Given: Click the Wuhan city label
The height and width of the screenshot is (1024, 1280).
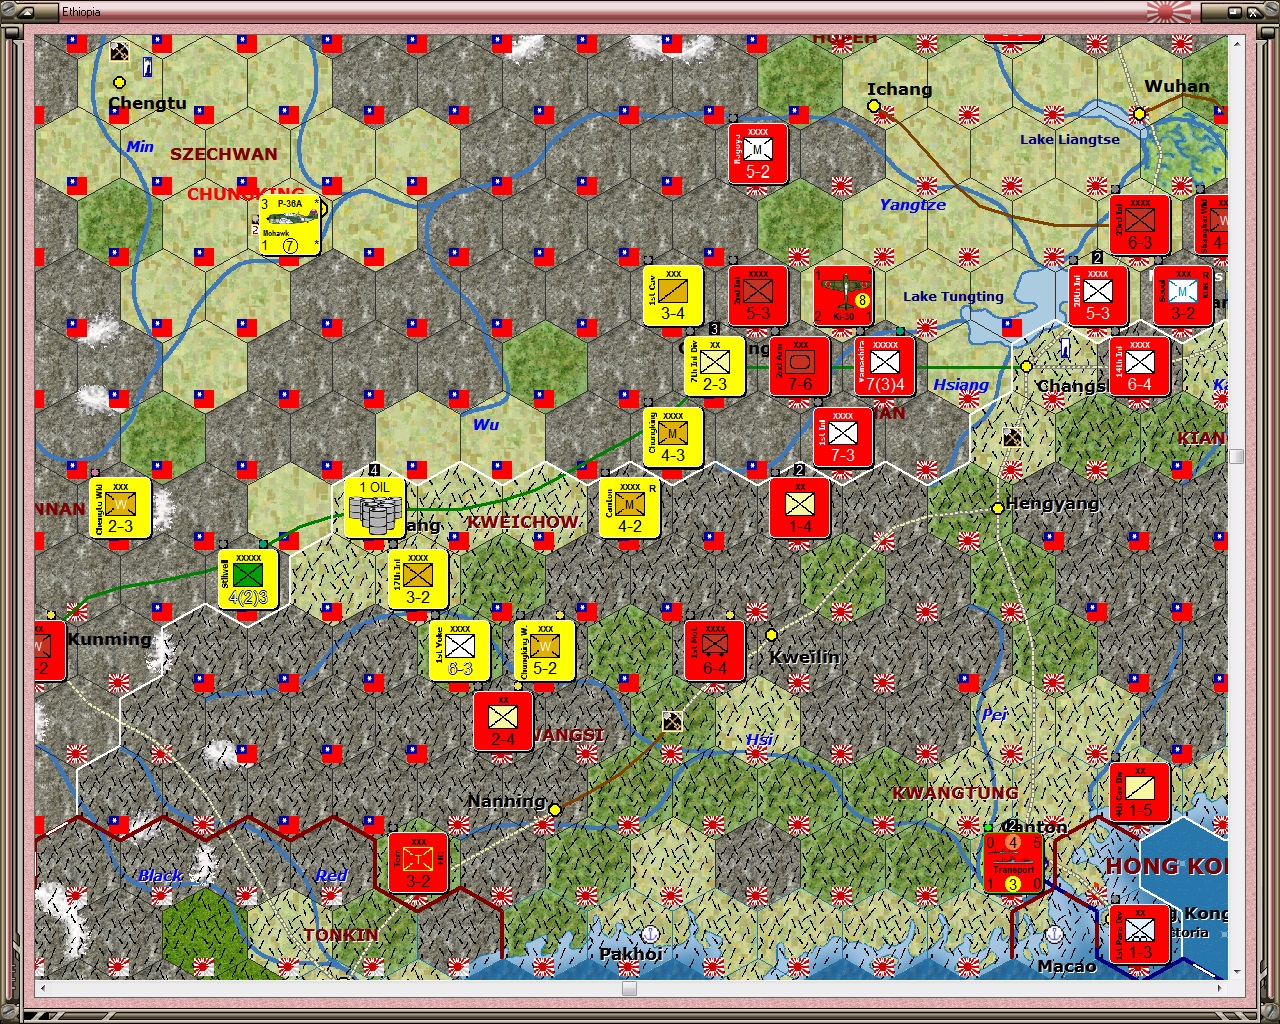Looking at the screenshot, I should (x=1177, y=86).
